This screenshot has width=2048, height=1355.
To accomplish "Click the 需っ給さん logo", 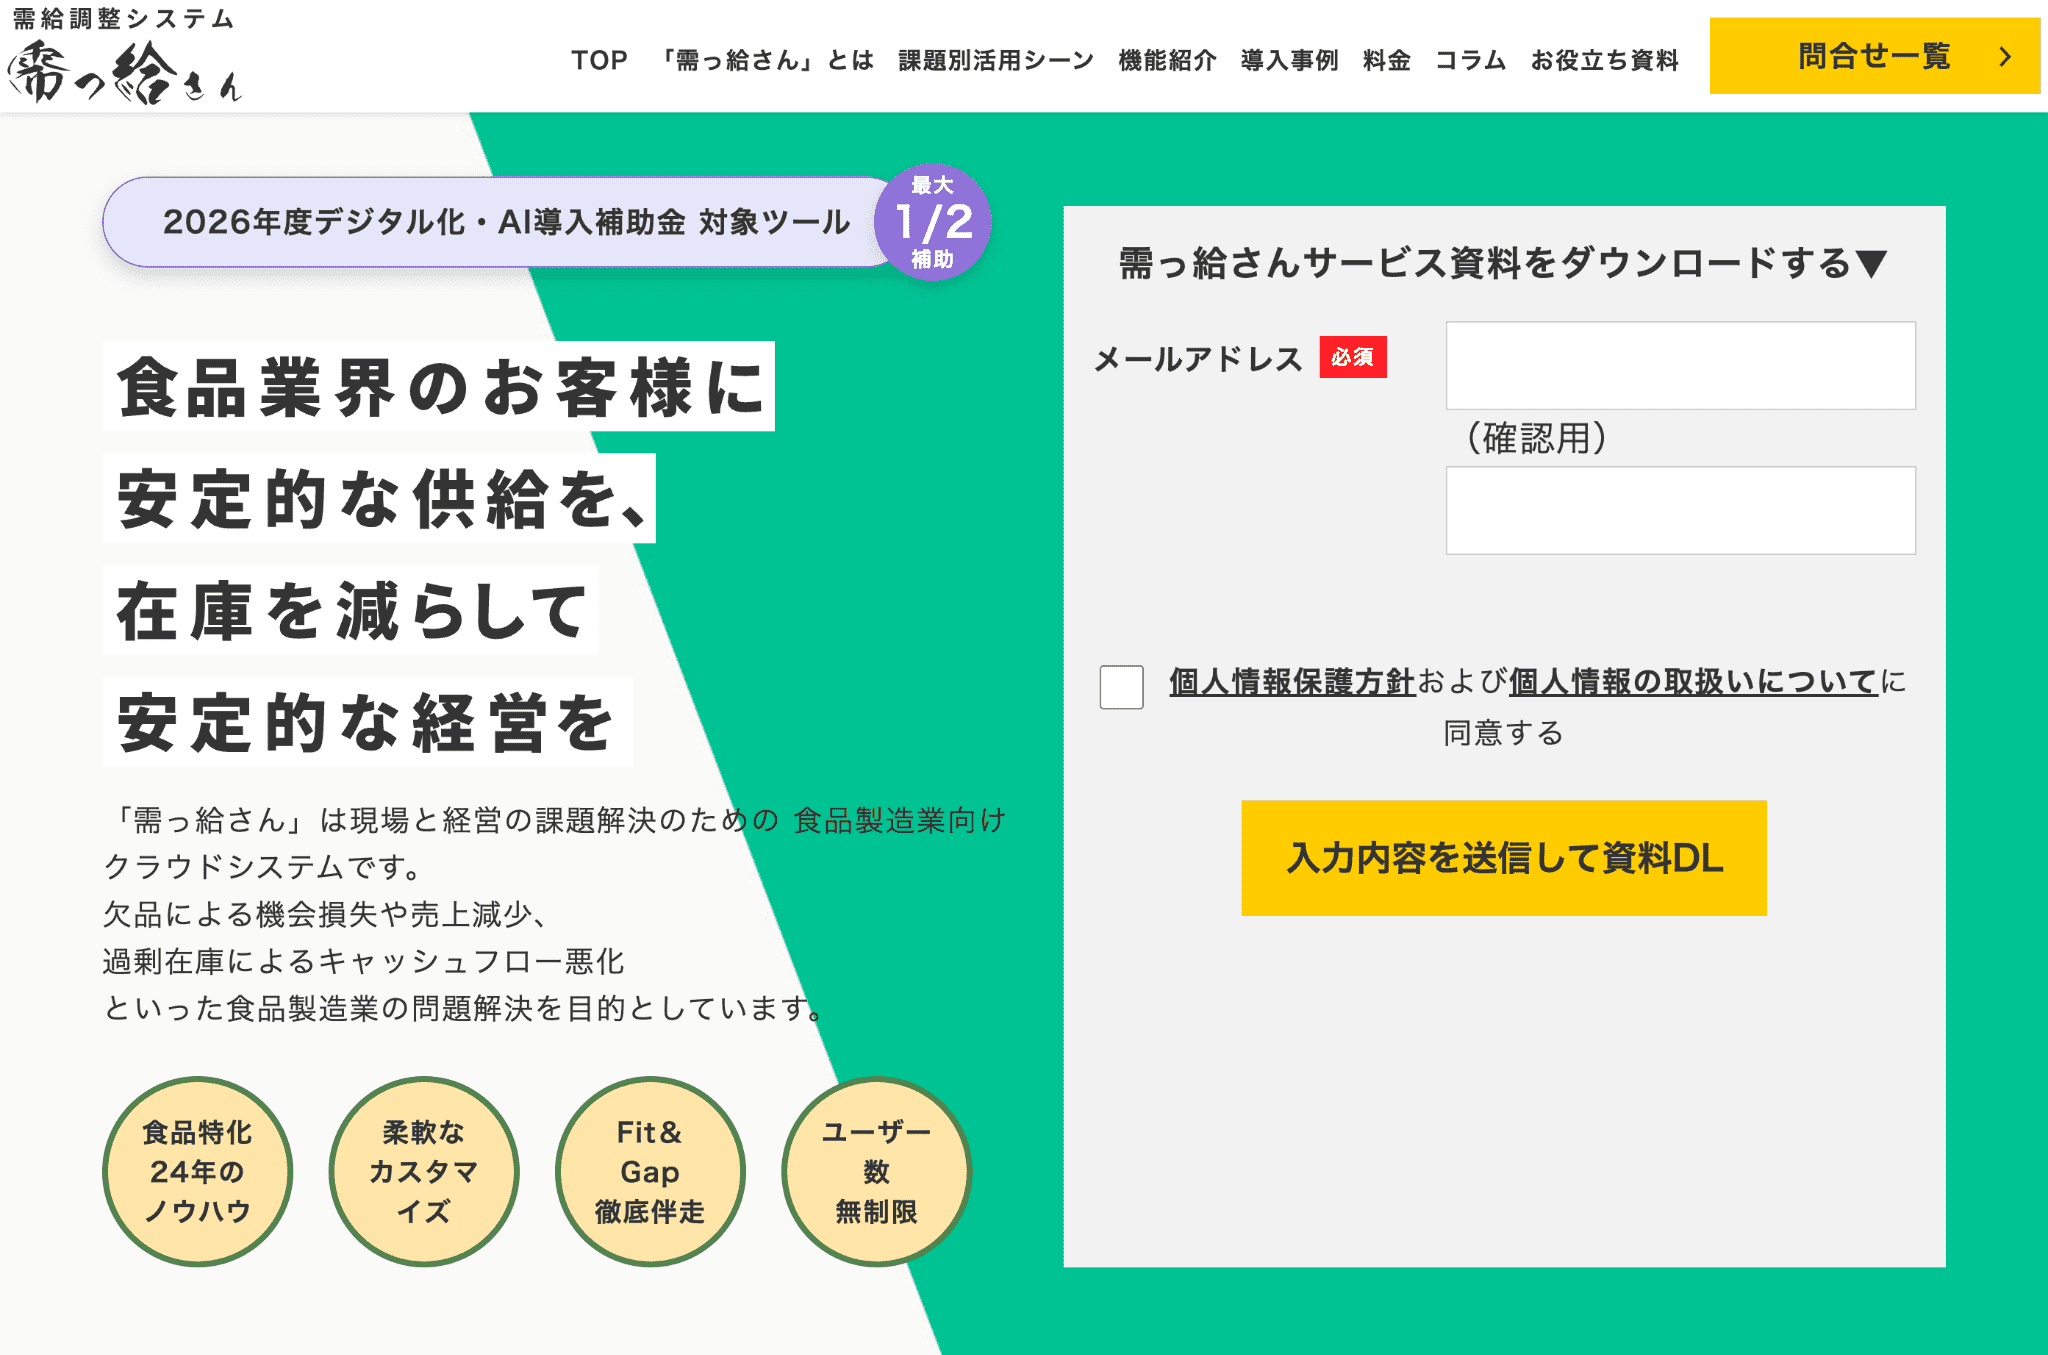I will click(124, 56).
